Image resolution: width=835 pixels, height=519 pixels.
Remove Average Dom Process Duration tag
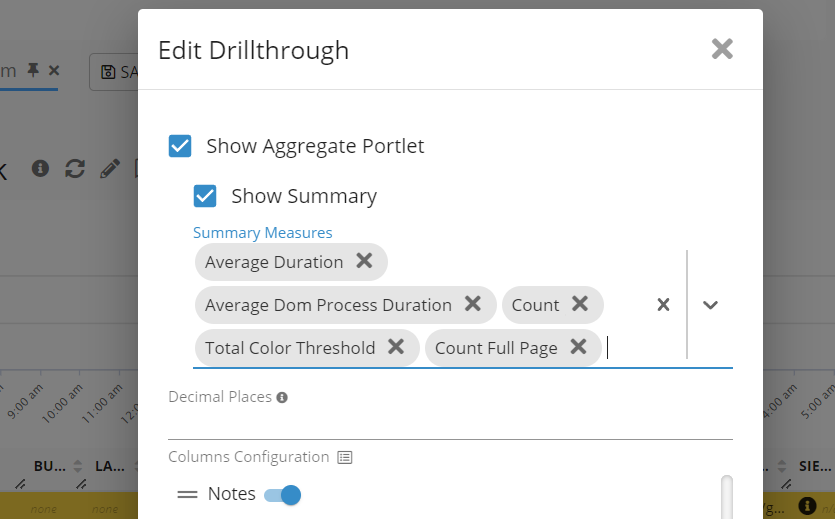[x=473, y=304]
